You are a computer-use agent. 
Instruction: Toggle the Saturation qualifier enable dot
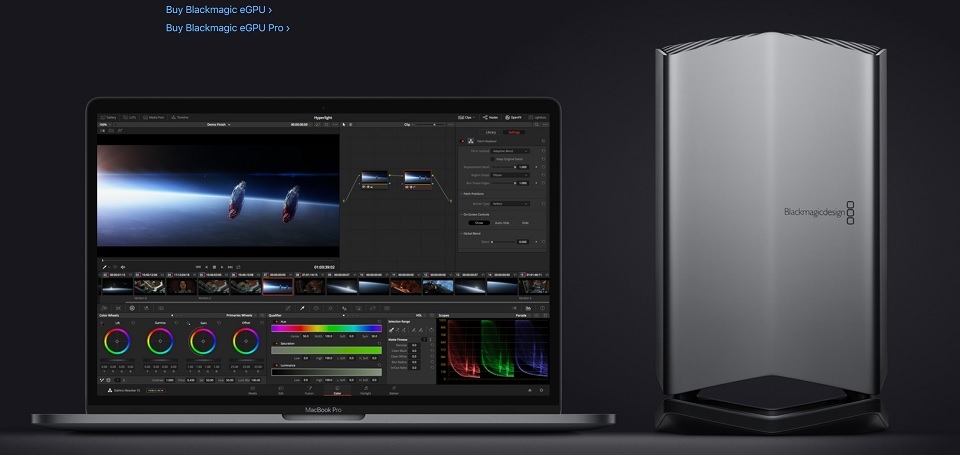click(x=276, y=344)
